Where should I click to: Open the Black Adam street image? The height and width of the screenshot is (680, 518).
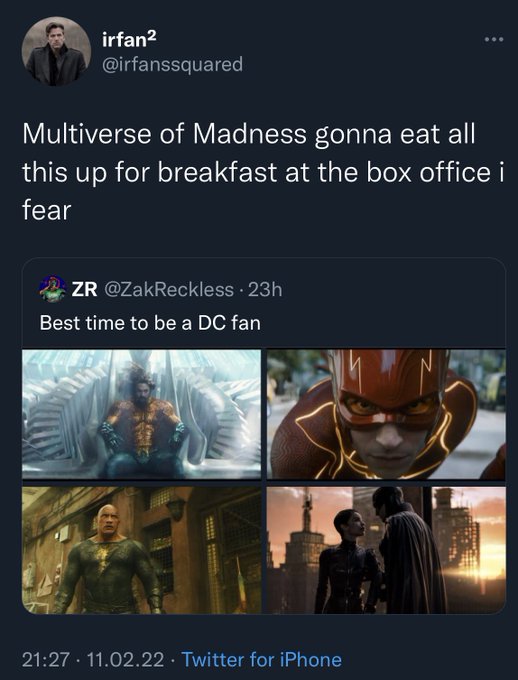(x=141, y=549)
